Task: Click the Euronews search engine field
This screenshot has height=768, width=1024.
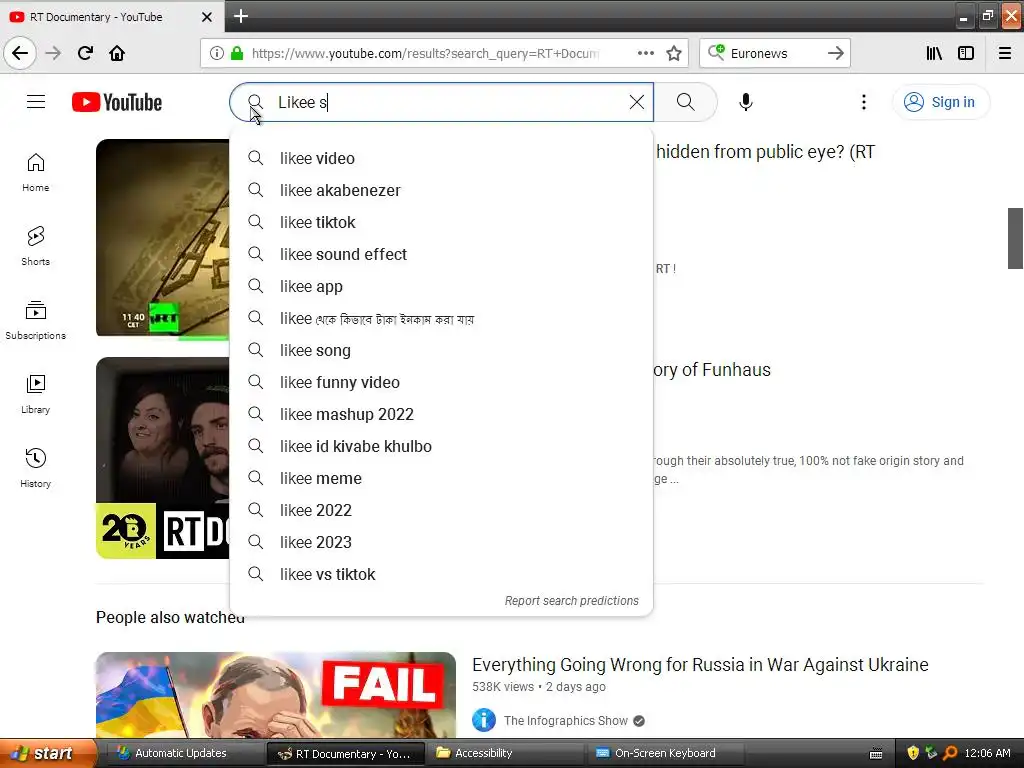Action: point(774,53)
